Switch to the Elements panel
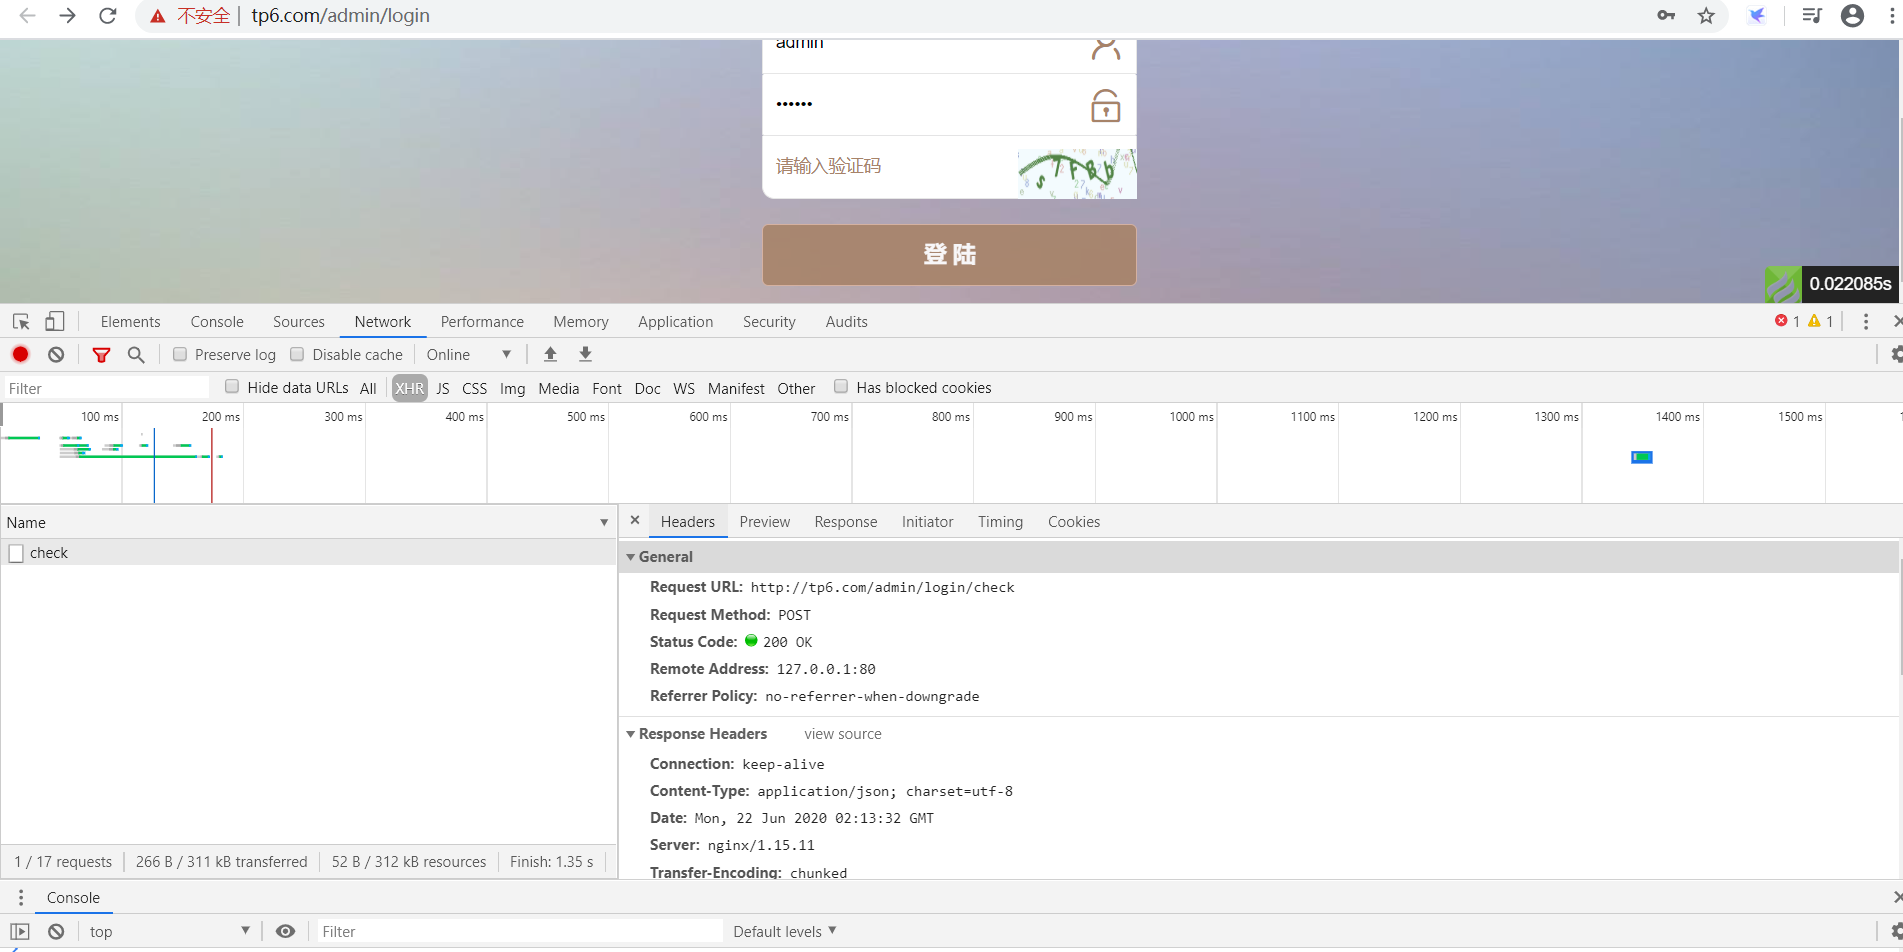 [130, 321]
